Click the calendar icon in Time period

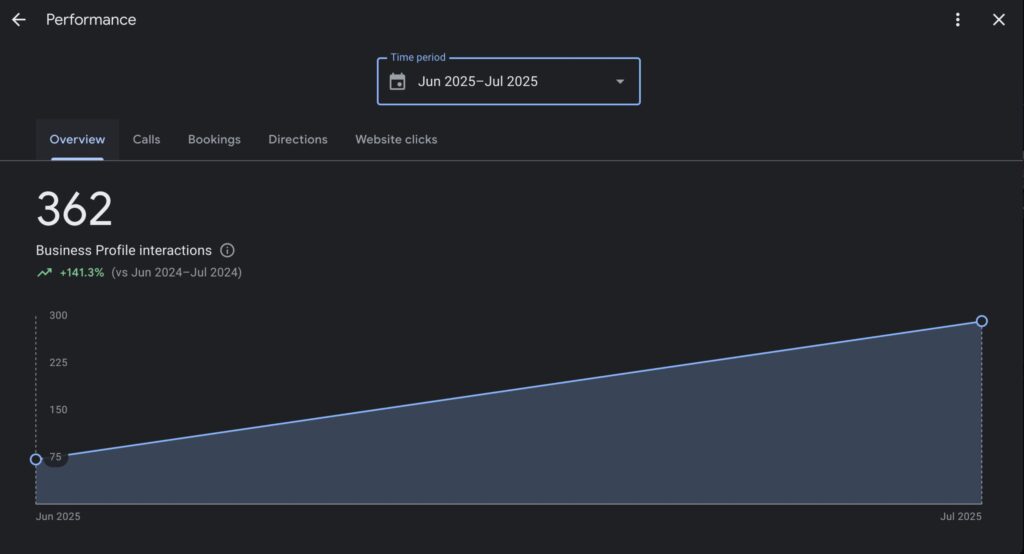397,82
